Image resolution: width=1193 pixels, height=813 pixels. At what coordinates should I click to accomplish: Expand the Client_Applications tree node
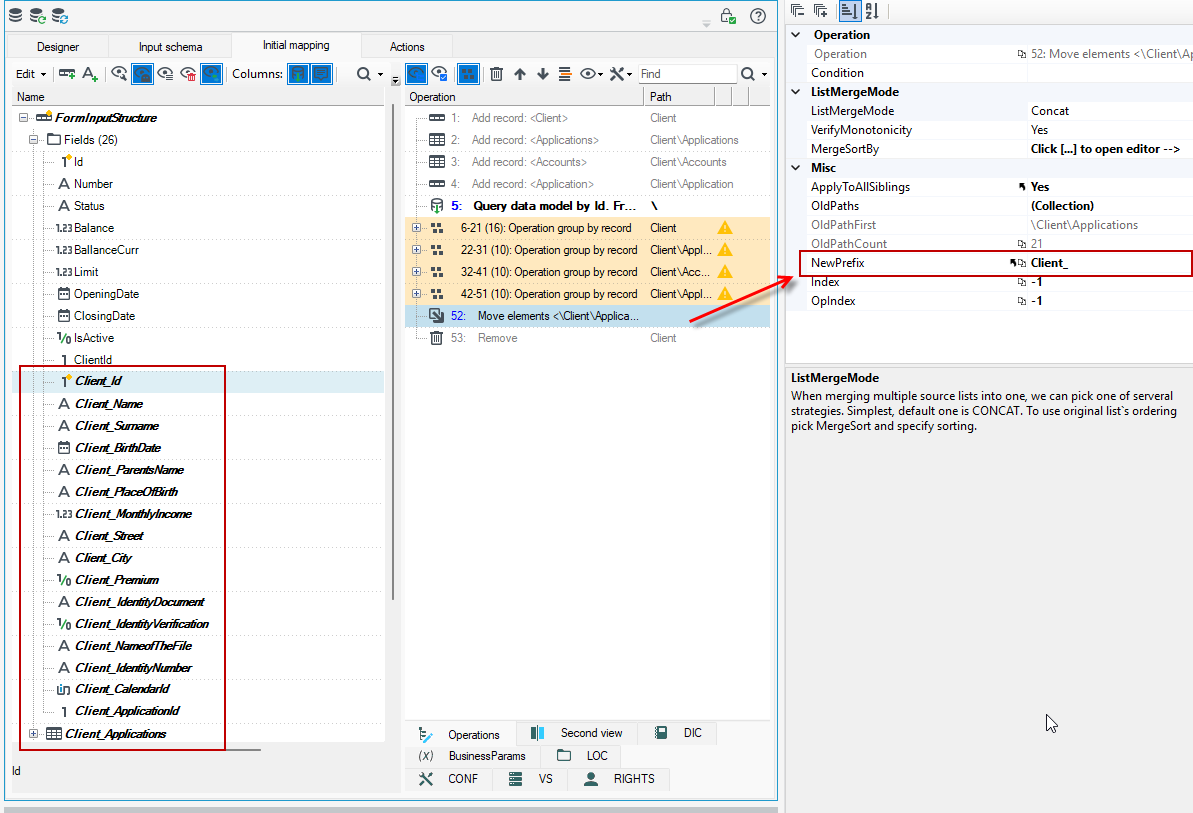point(33,733)
